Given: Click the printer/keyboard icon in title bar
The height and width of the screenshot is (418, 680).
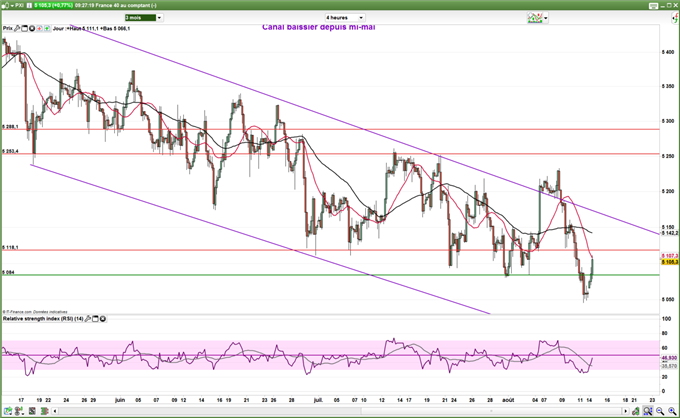Looking at the screenshot, I should 653,6.
